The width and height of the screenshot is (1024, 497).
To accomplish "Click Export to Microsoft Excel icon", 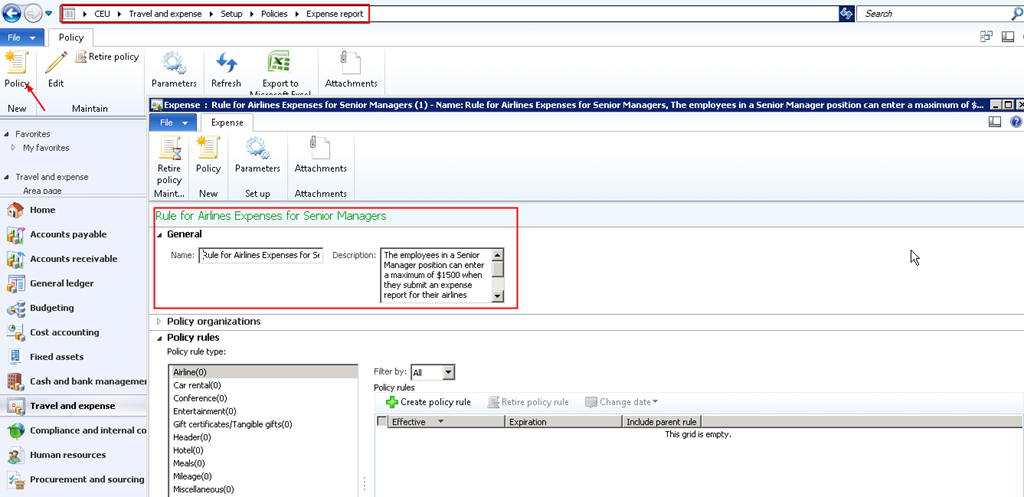I will pos(280,64).
